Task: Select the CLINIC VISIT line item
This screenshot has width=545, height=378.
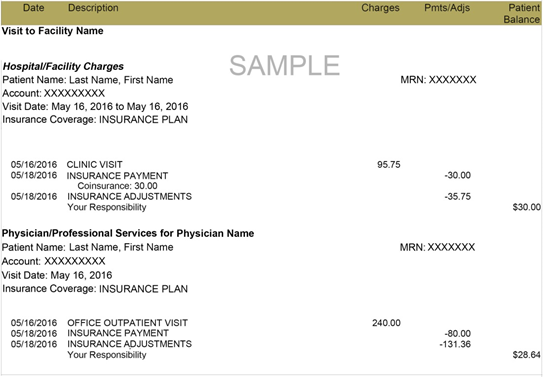Action: pyautogui.click(x=95, y=165)
